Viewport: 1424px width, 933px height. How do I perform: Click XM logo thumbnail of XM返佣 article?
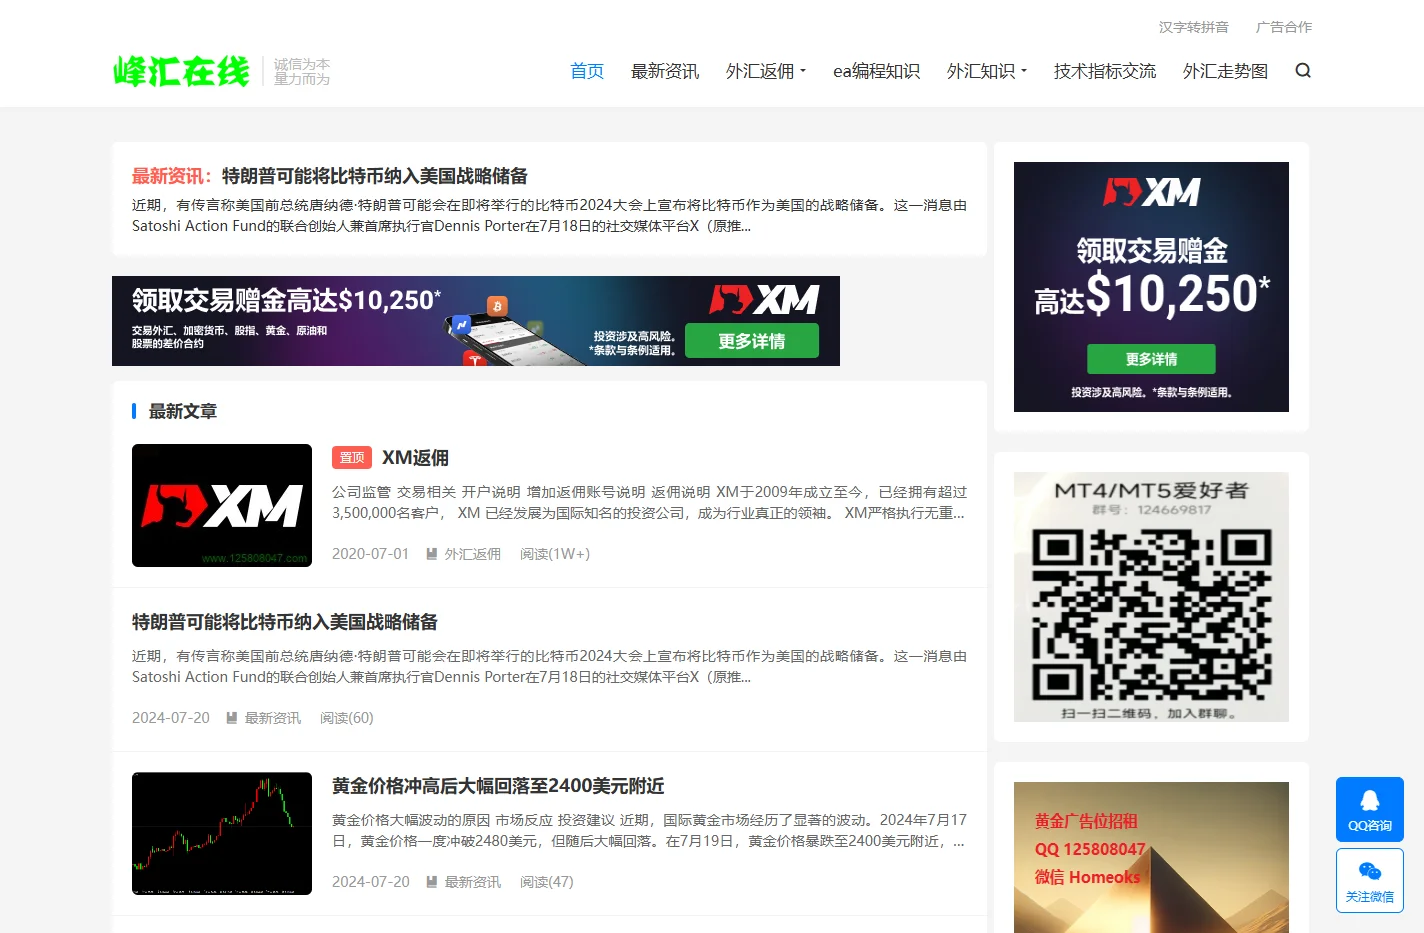click(222, 505)
